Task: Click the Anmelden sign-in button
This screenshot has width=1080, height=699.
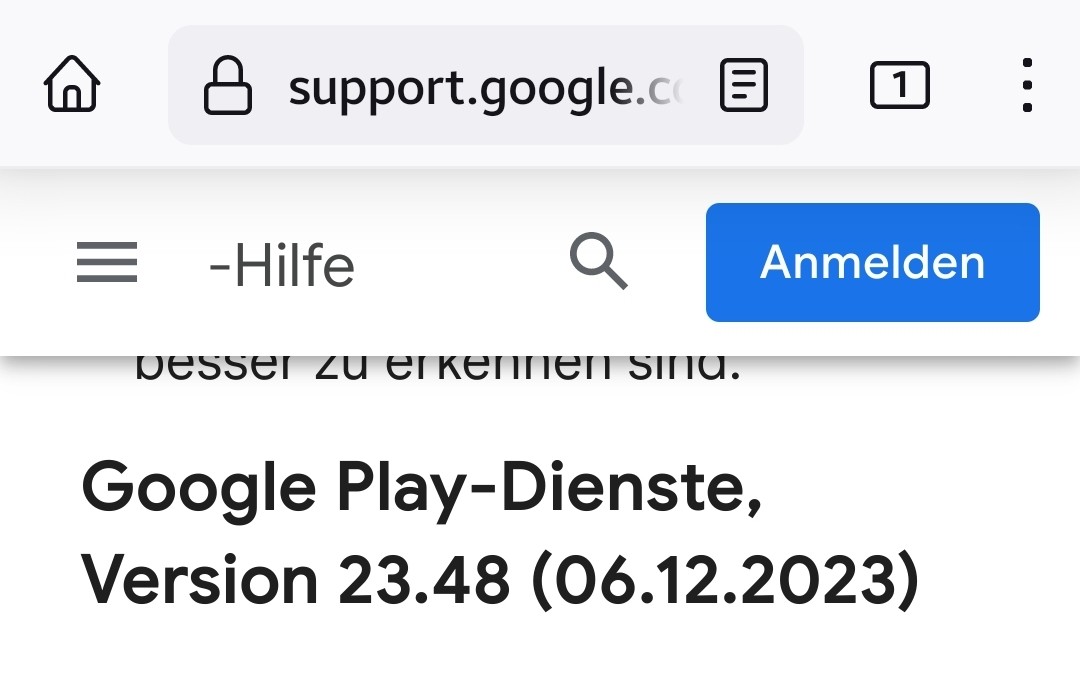Action: pos(873,262)
